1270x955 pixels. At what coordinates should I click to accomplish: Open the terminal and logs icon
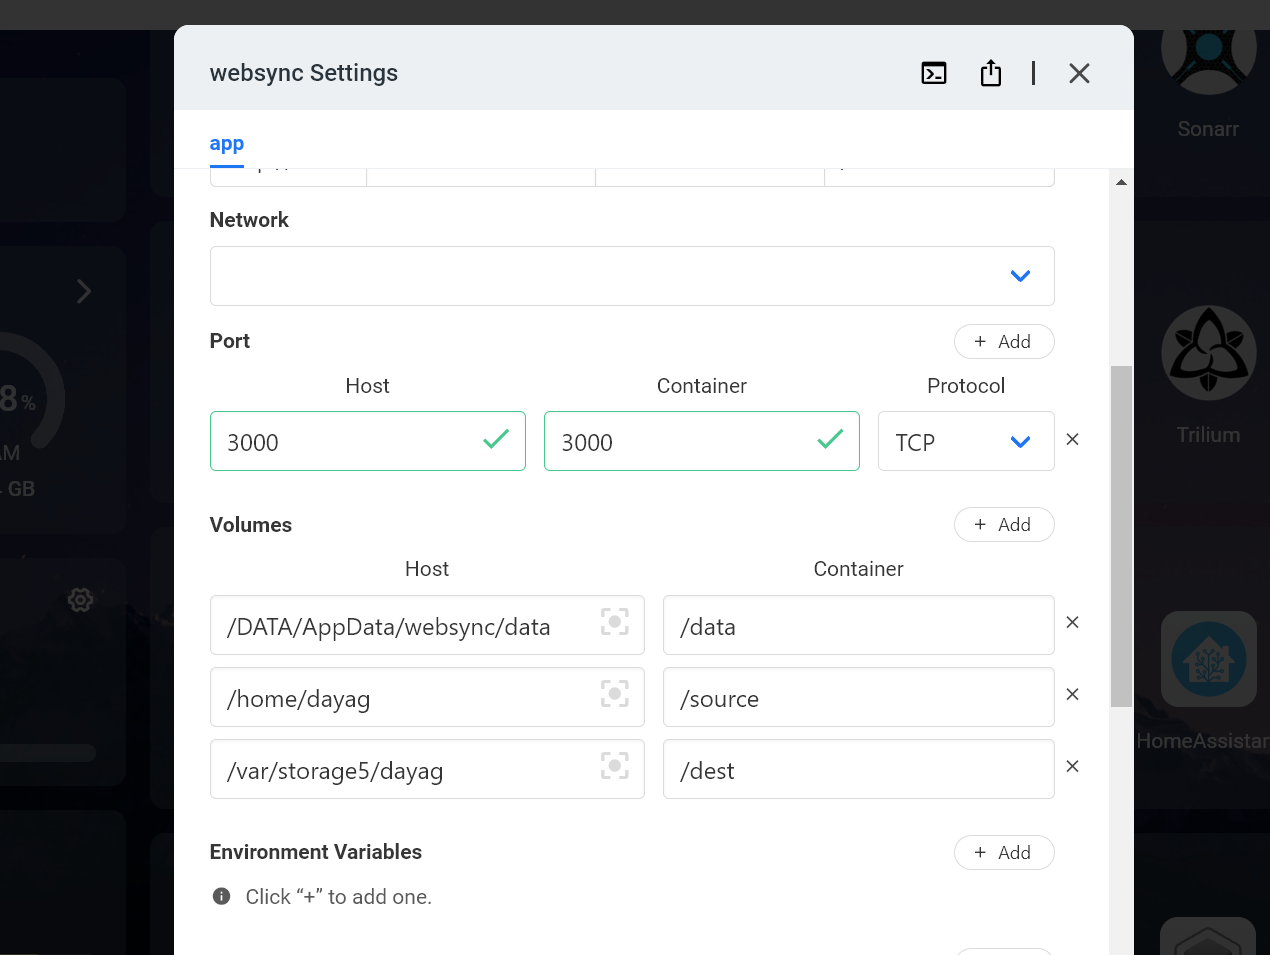tap(933, 73)
